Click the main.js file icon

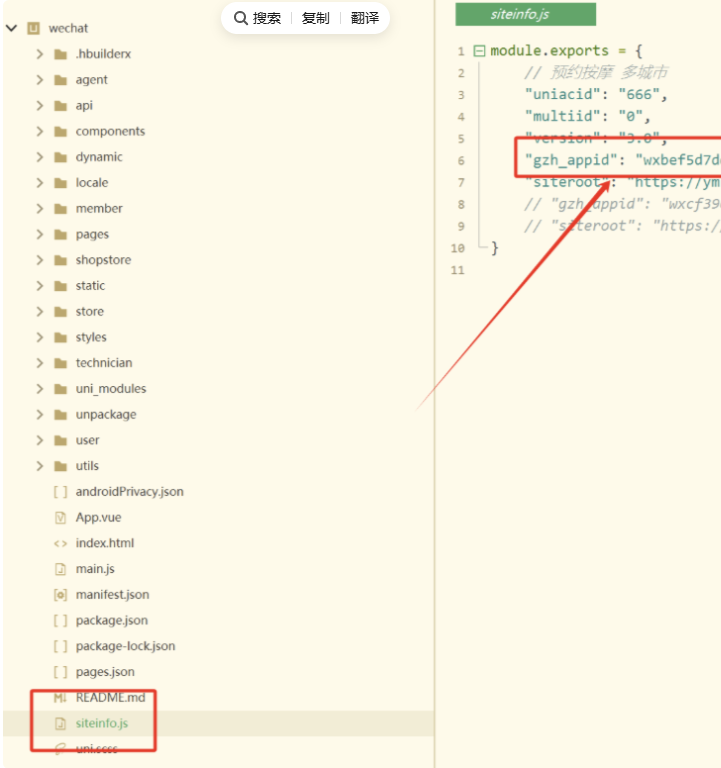60,569
